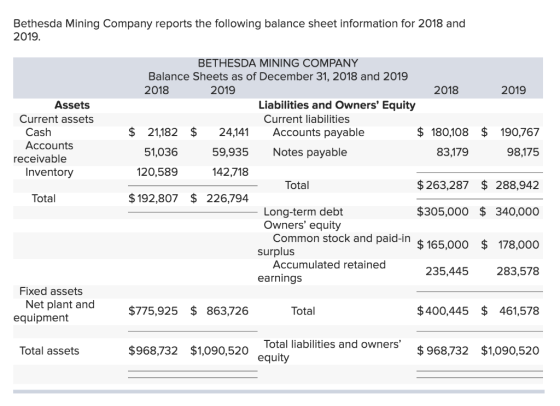This screenshot has width=560, height=406.
Task: Select the 'Owners' equity' heading
Action: pyautogui.click(x=302, y=225)
